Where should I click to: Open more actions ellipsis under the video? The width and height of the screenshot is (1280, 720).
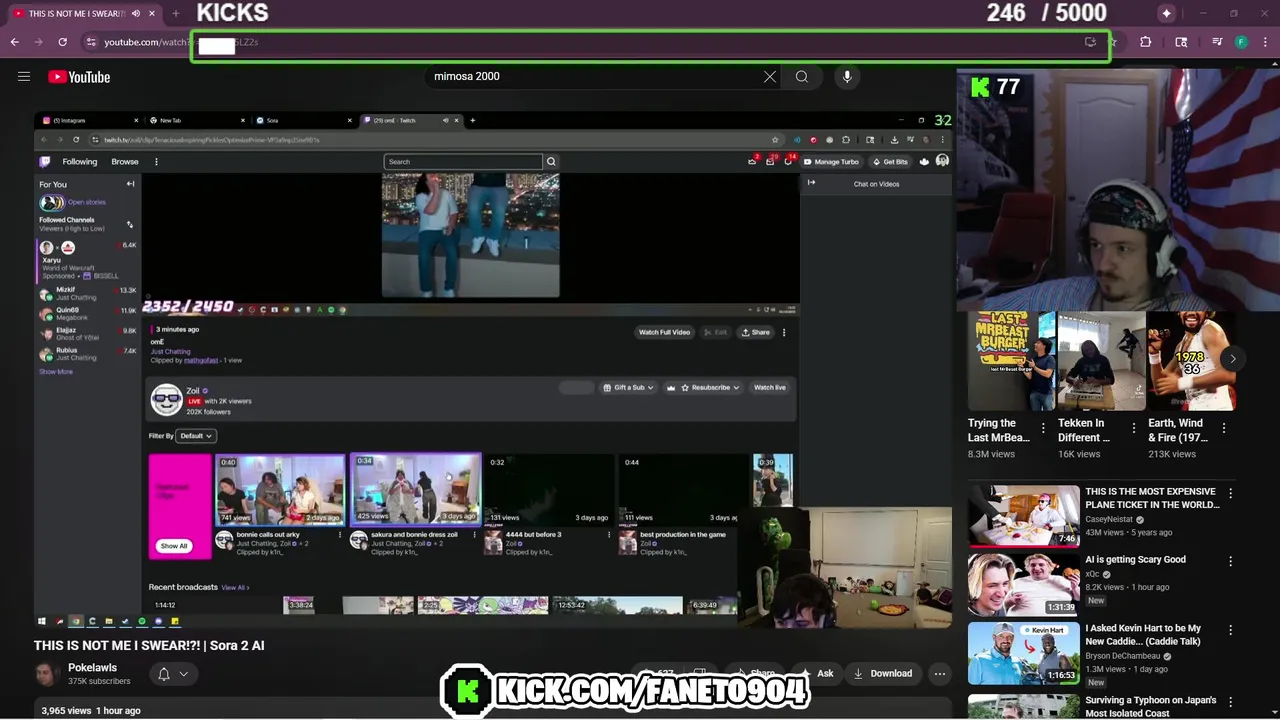pos(940,674)
